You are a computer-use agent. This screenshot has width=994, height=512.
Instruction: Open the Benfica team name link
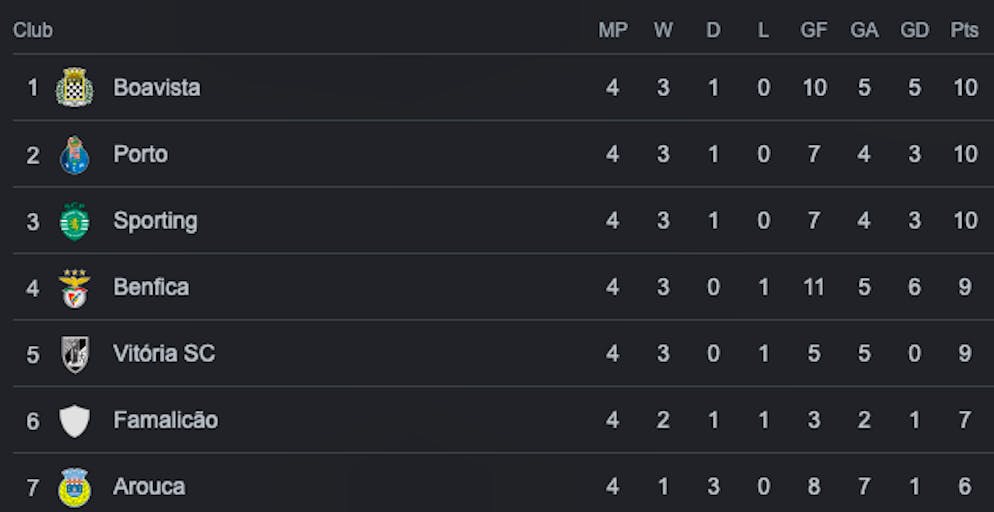(151, 288)
